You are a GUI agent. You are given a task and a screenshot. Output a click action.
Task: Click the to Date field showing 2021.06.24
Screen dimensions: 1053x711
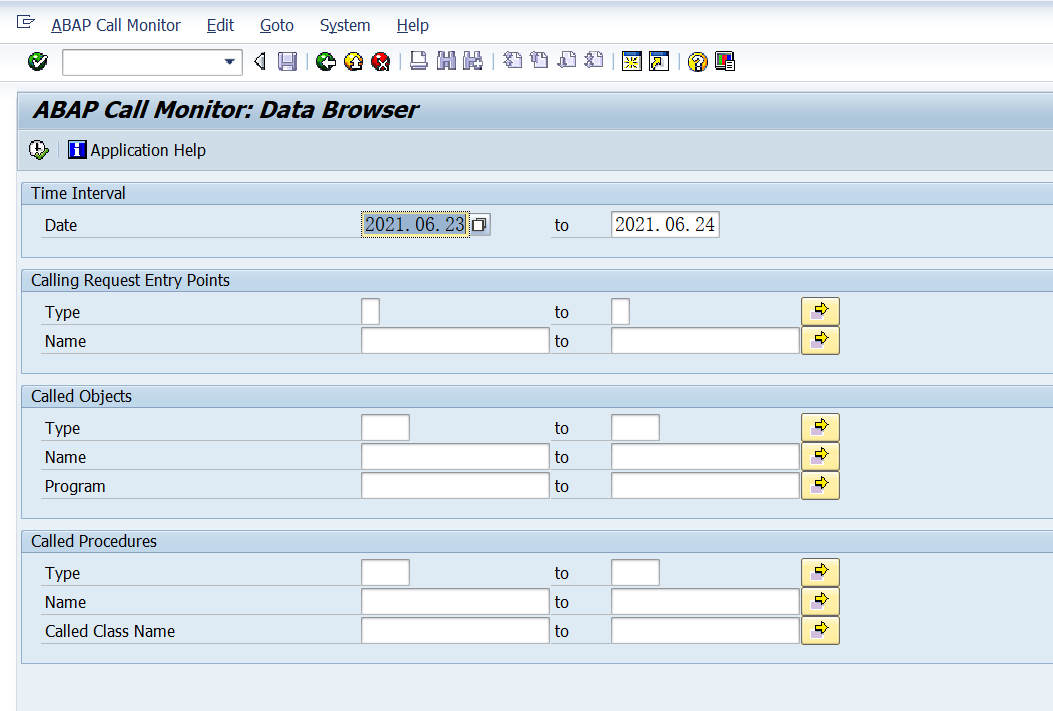pyautogui.click(x=665, y=224)
